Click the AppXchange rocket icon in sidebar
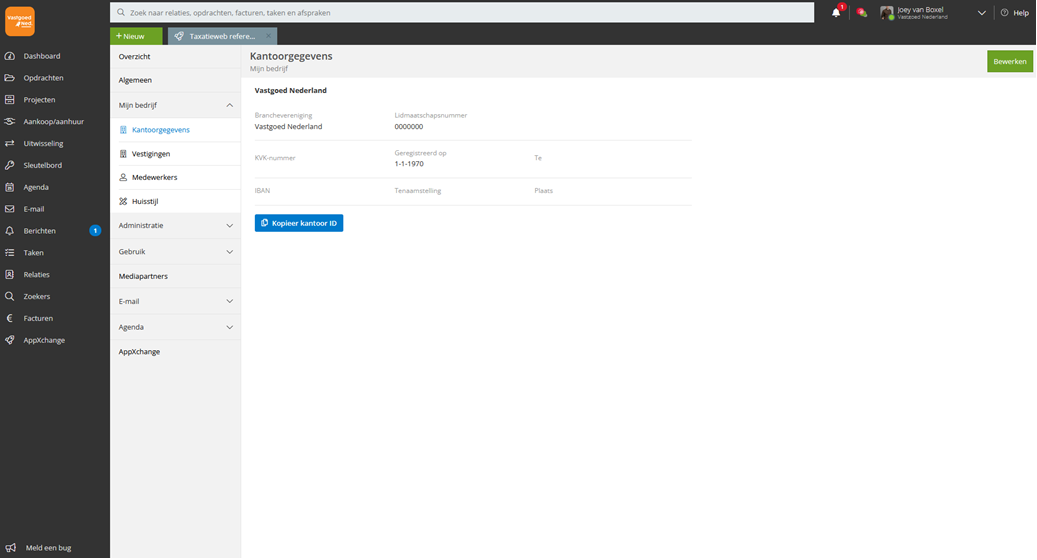 point(10,340)
